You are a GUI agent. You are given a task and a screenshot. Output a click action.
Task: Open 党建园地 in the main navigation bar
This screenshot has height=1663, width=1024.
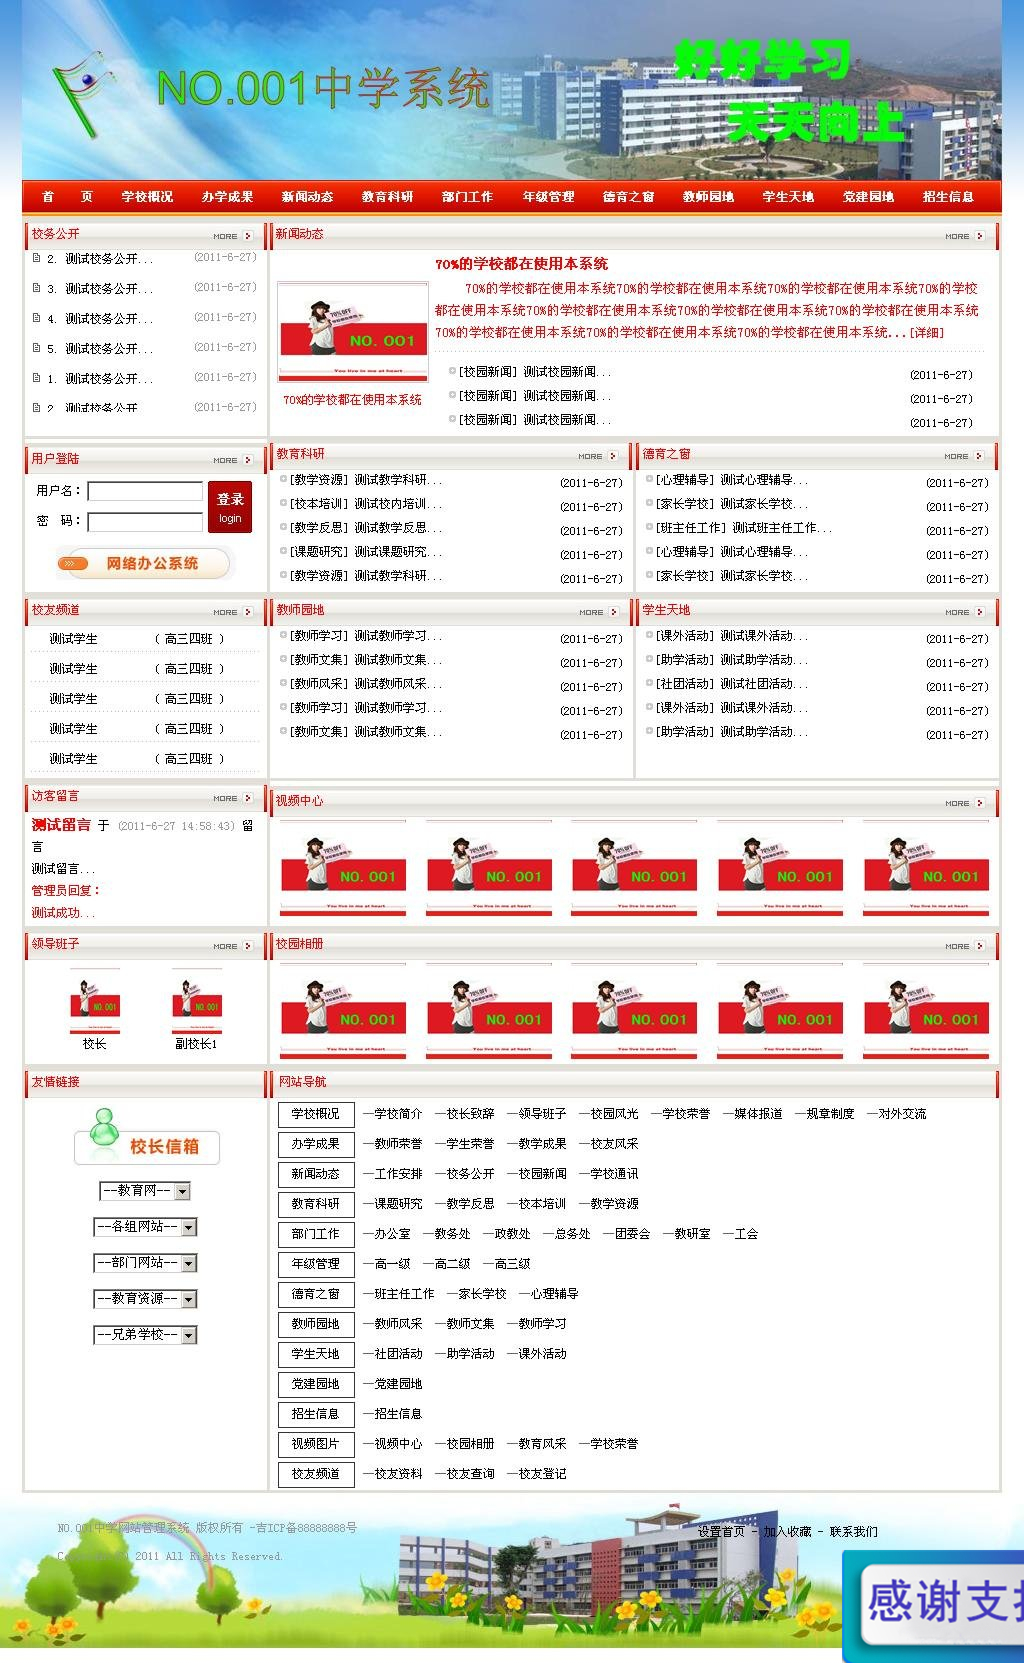click(868, 197)
